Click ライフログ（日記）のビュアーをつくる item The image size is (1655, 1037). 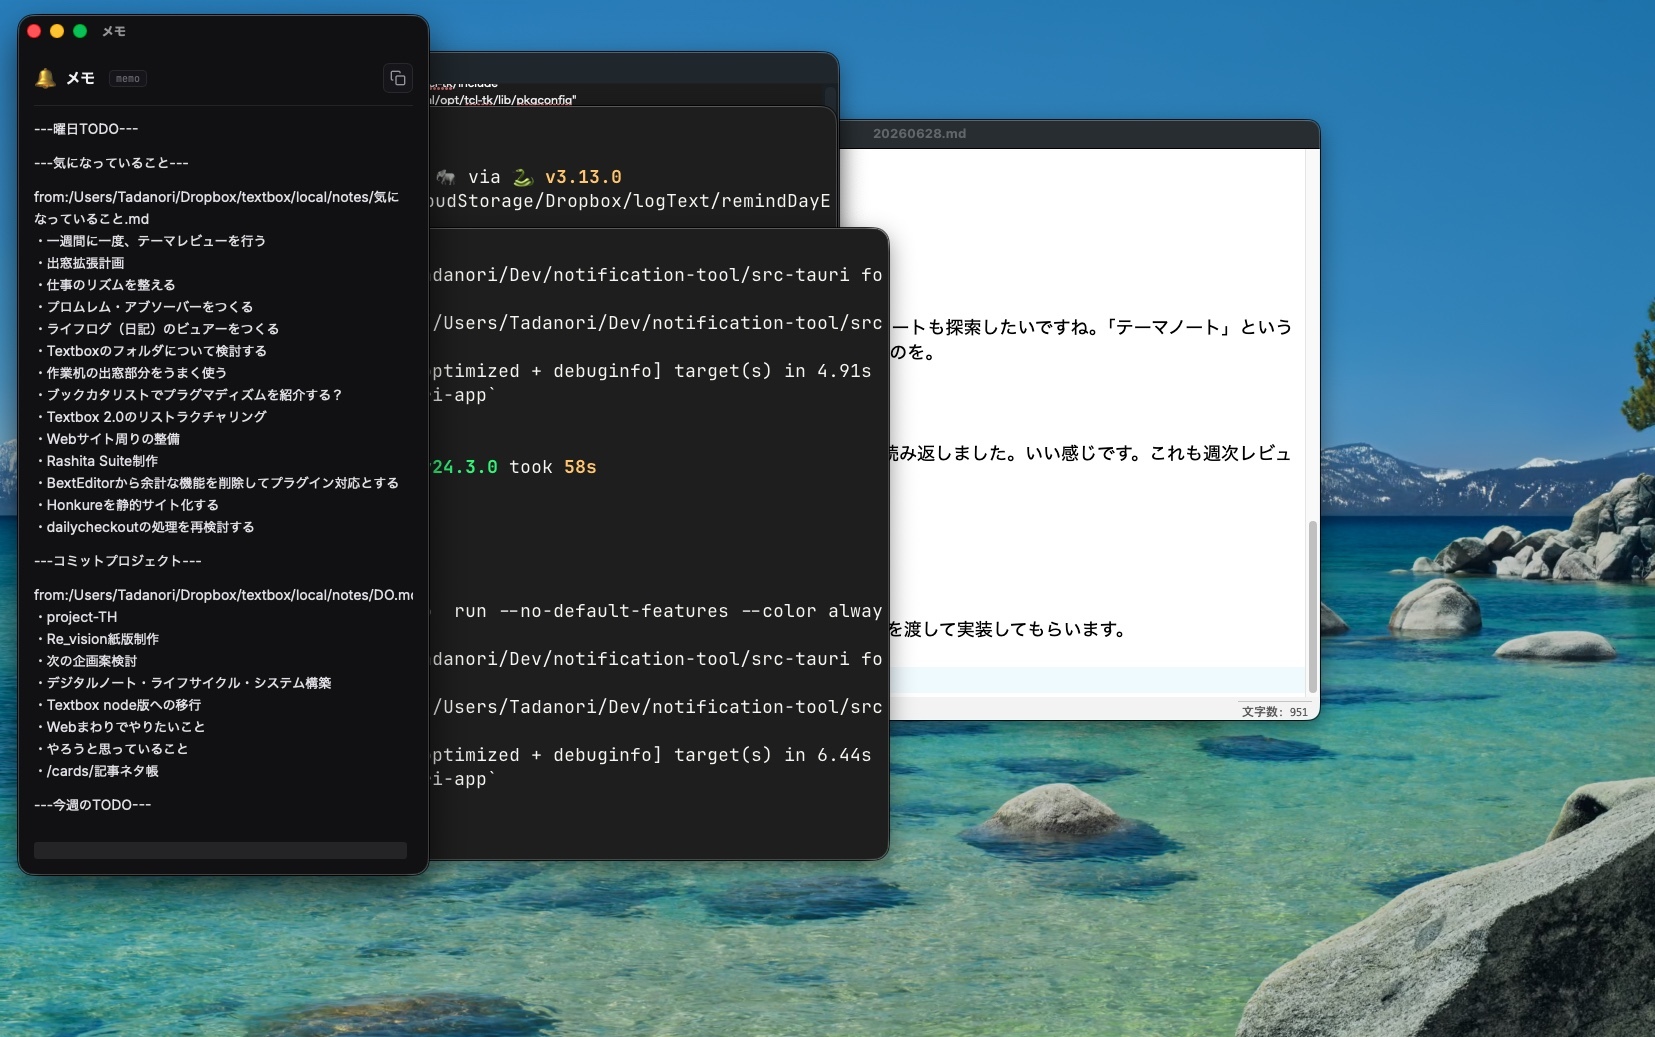tap(157, 329)
